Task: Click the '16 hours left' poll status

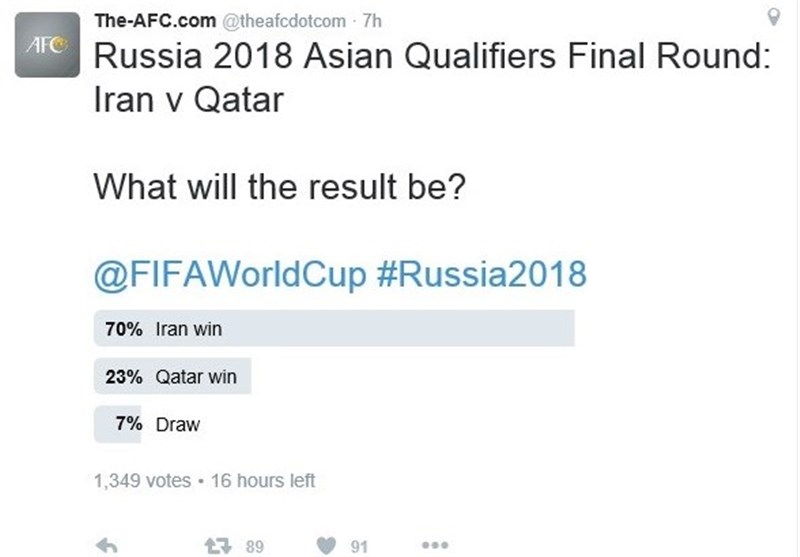Action: (263, 481)
